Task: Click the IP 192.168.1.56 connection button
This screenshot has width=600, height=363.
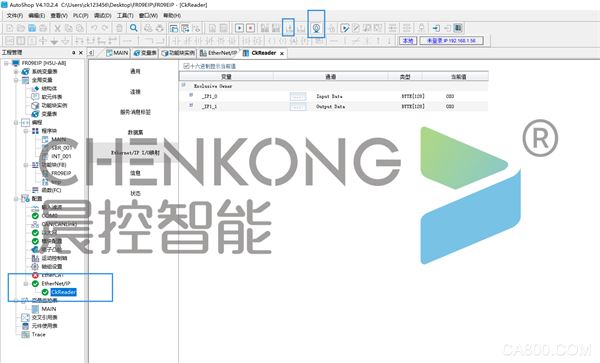Action: click(x=452, y=41)
